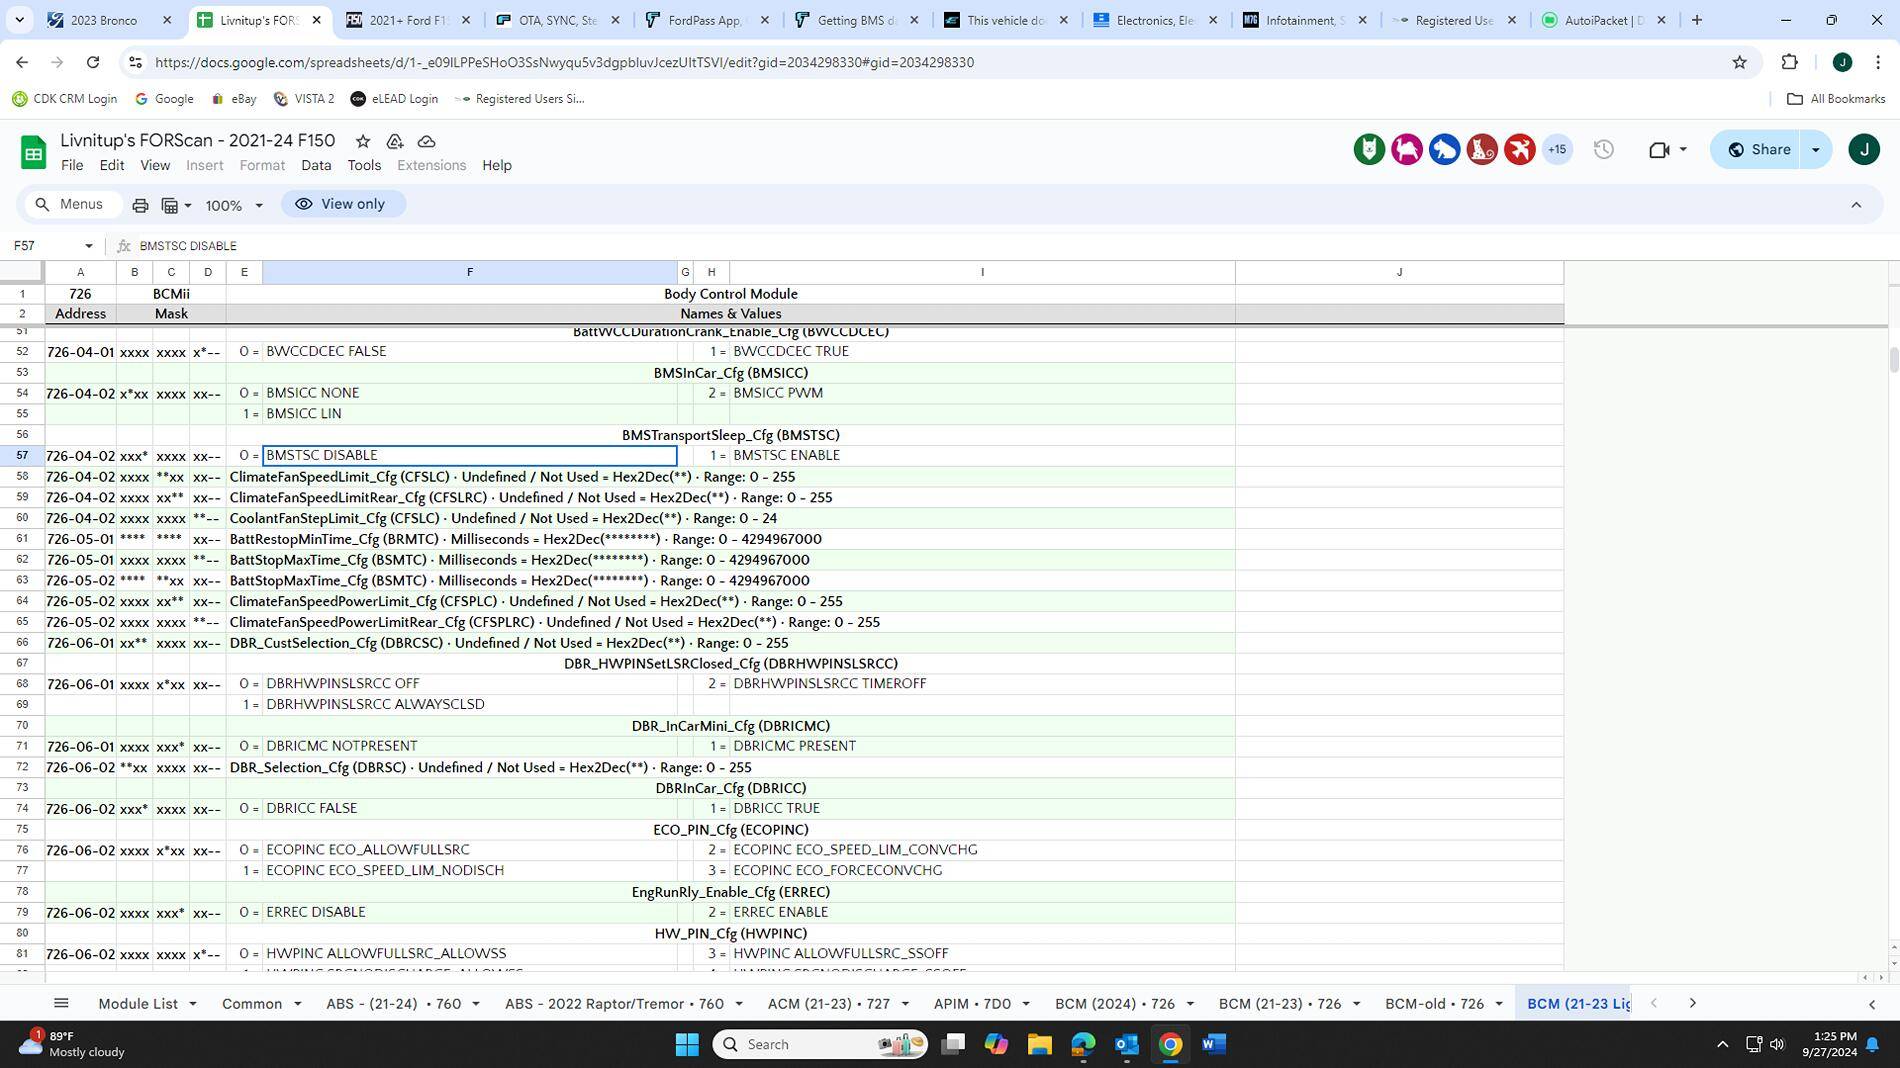The height and width of the screenshot is (1068, 1900).
Task: Open VISTA 2 bookmark
Action: point(304,99)
